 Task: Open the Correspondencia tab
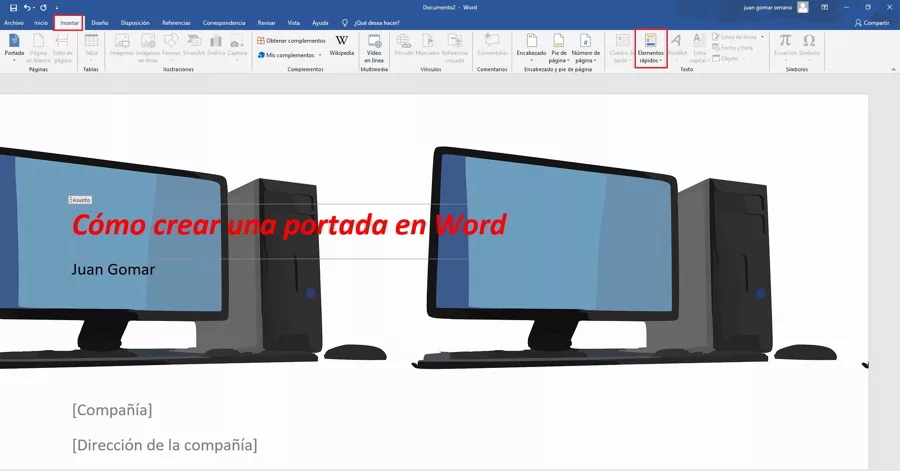(224, 23)
